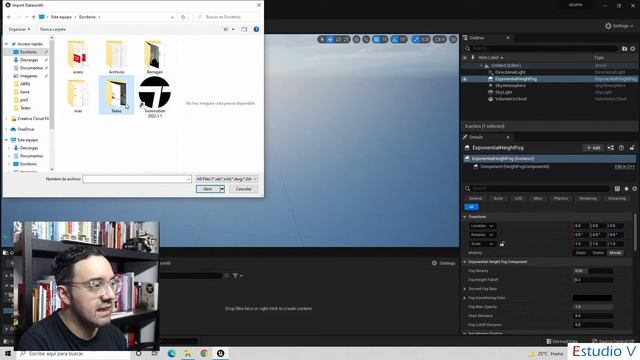The width and height of the screenshot is (640, 360).
Task: Set Mobility to Movable
Action: [x=615, y=253]
